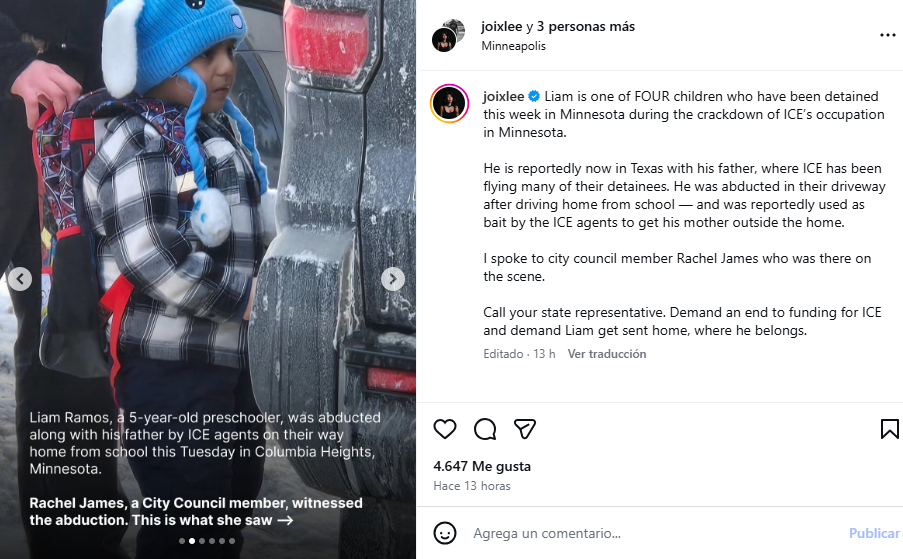Click the carousel pagination dots

pyautogui.click(x=207, y=541)
